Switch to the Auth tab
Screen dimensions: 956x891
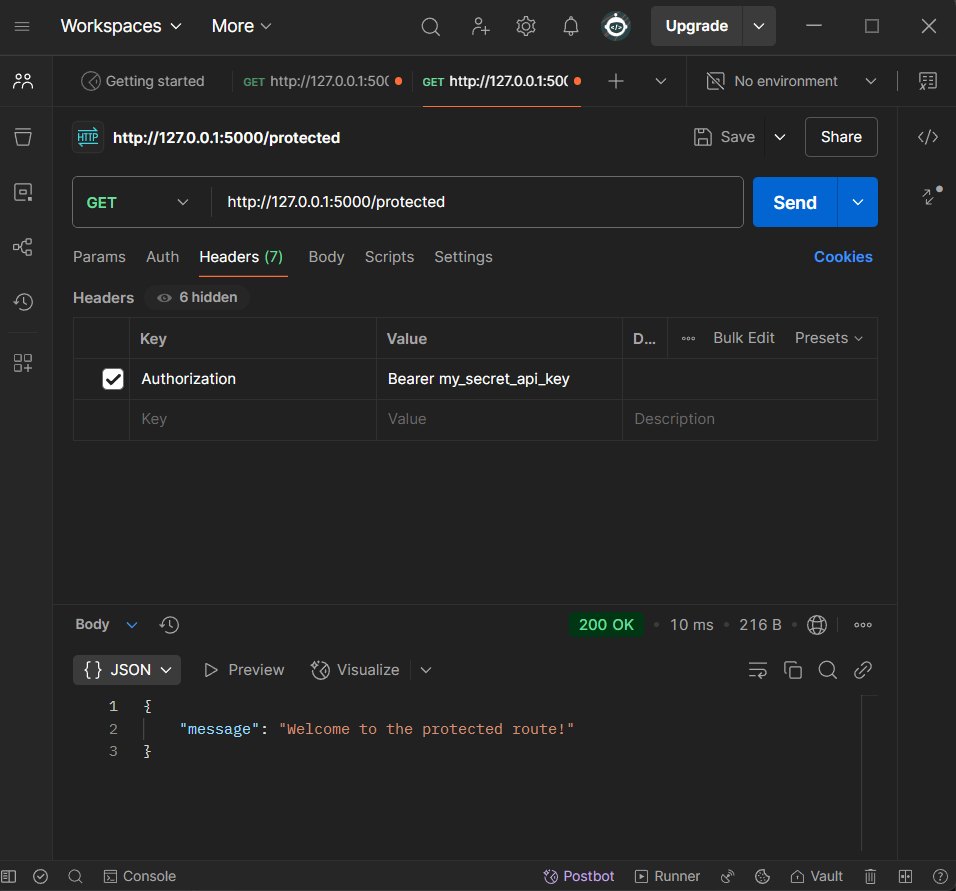coord(162,257)
